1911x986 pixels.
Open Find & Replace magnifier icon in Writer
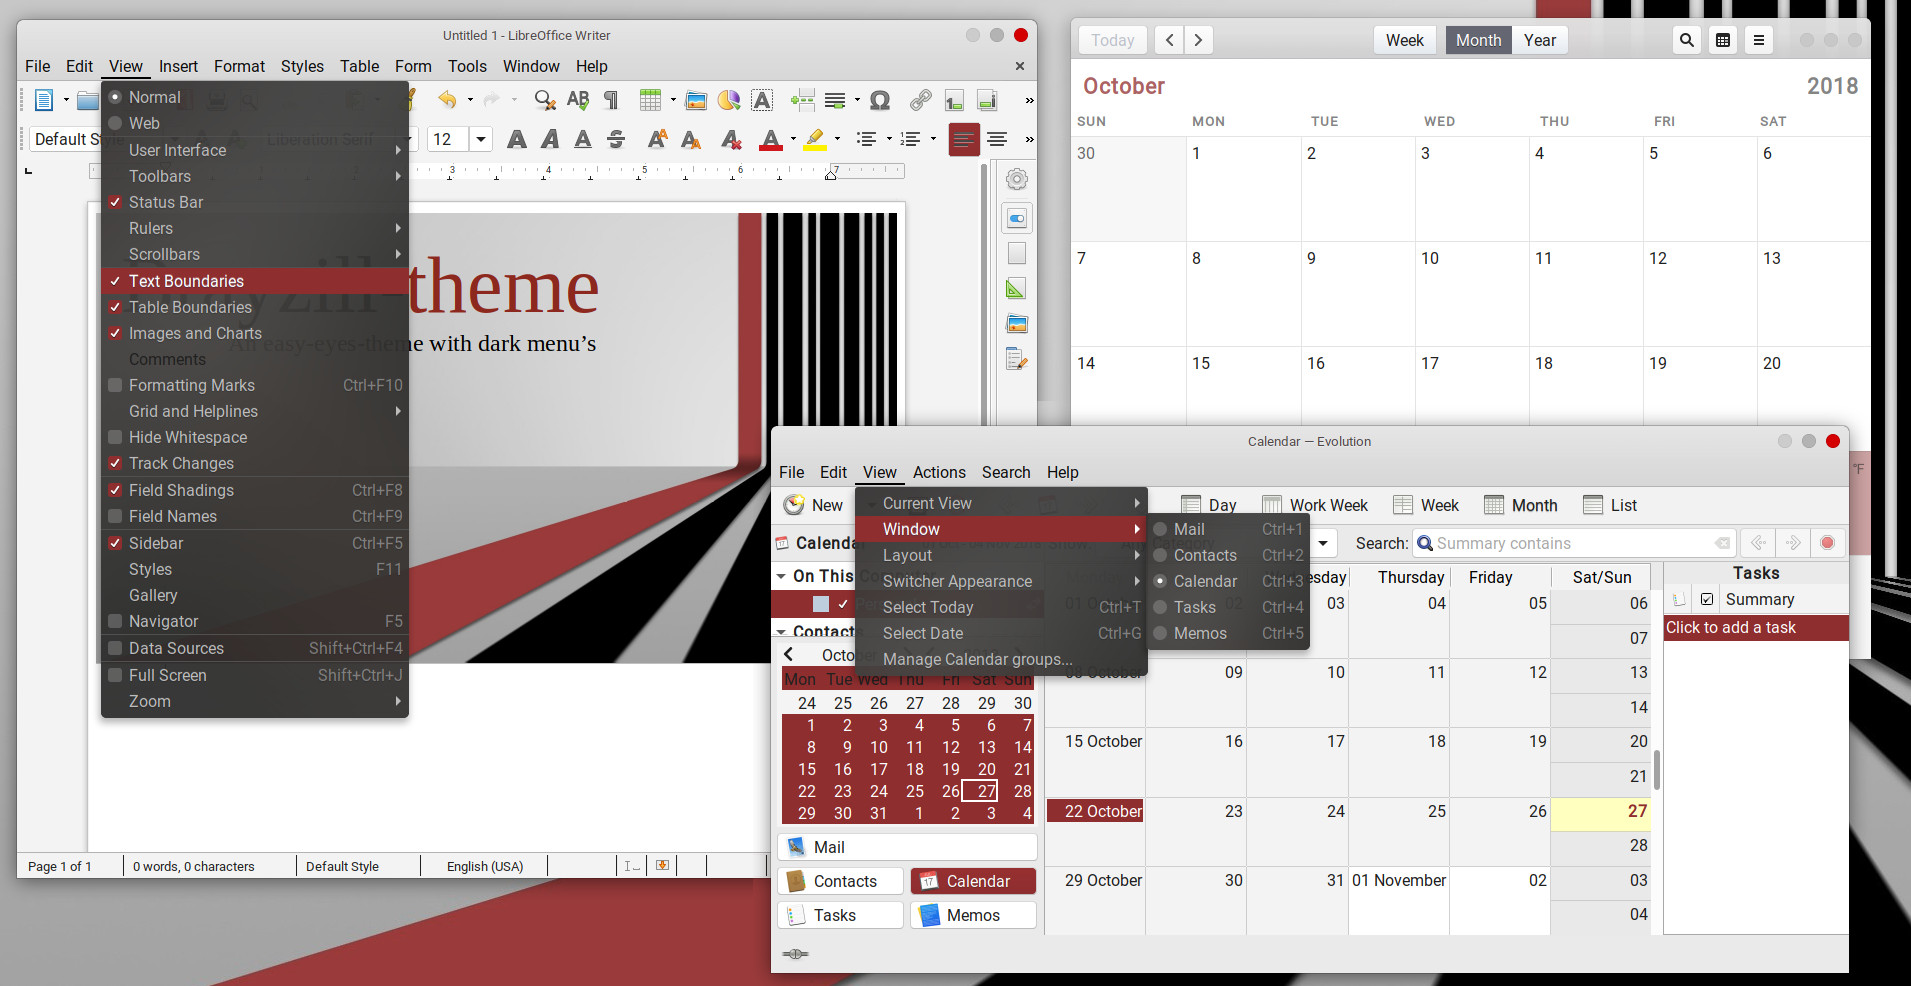(545, 99)
